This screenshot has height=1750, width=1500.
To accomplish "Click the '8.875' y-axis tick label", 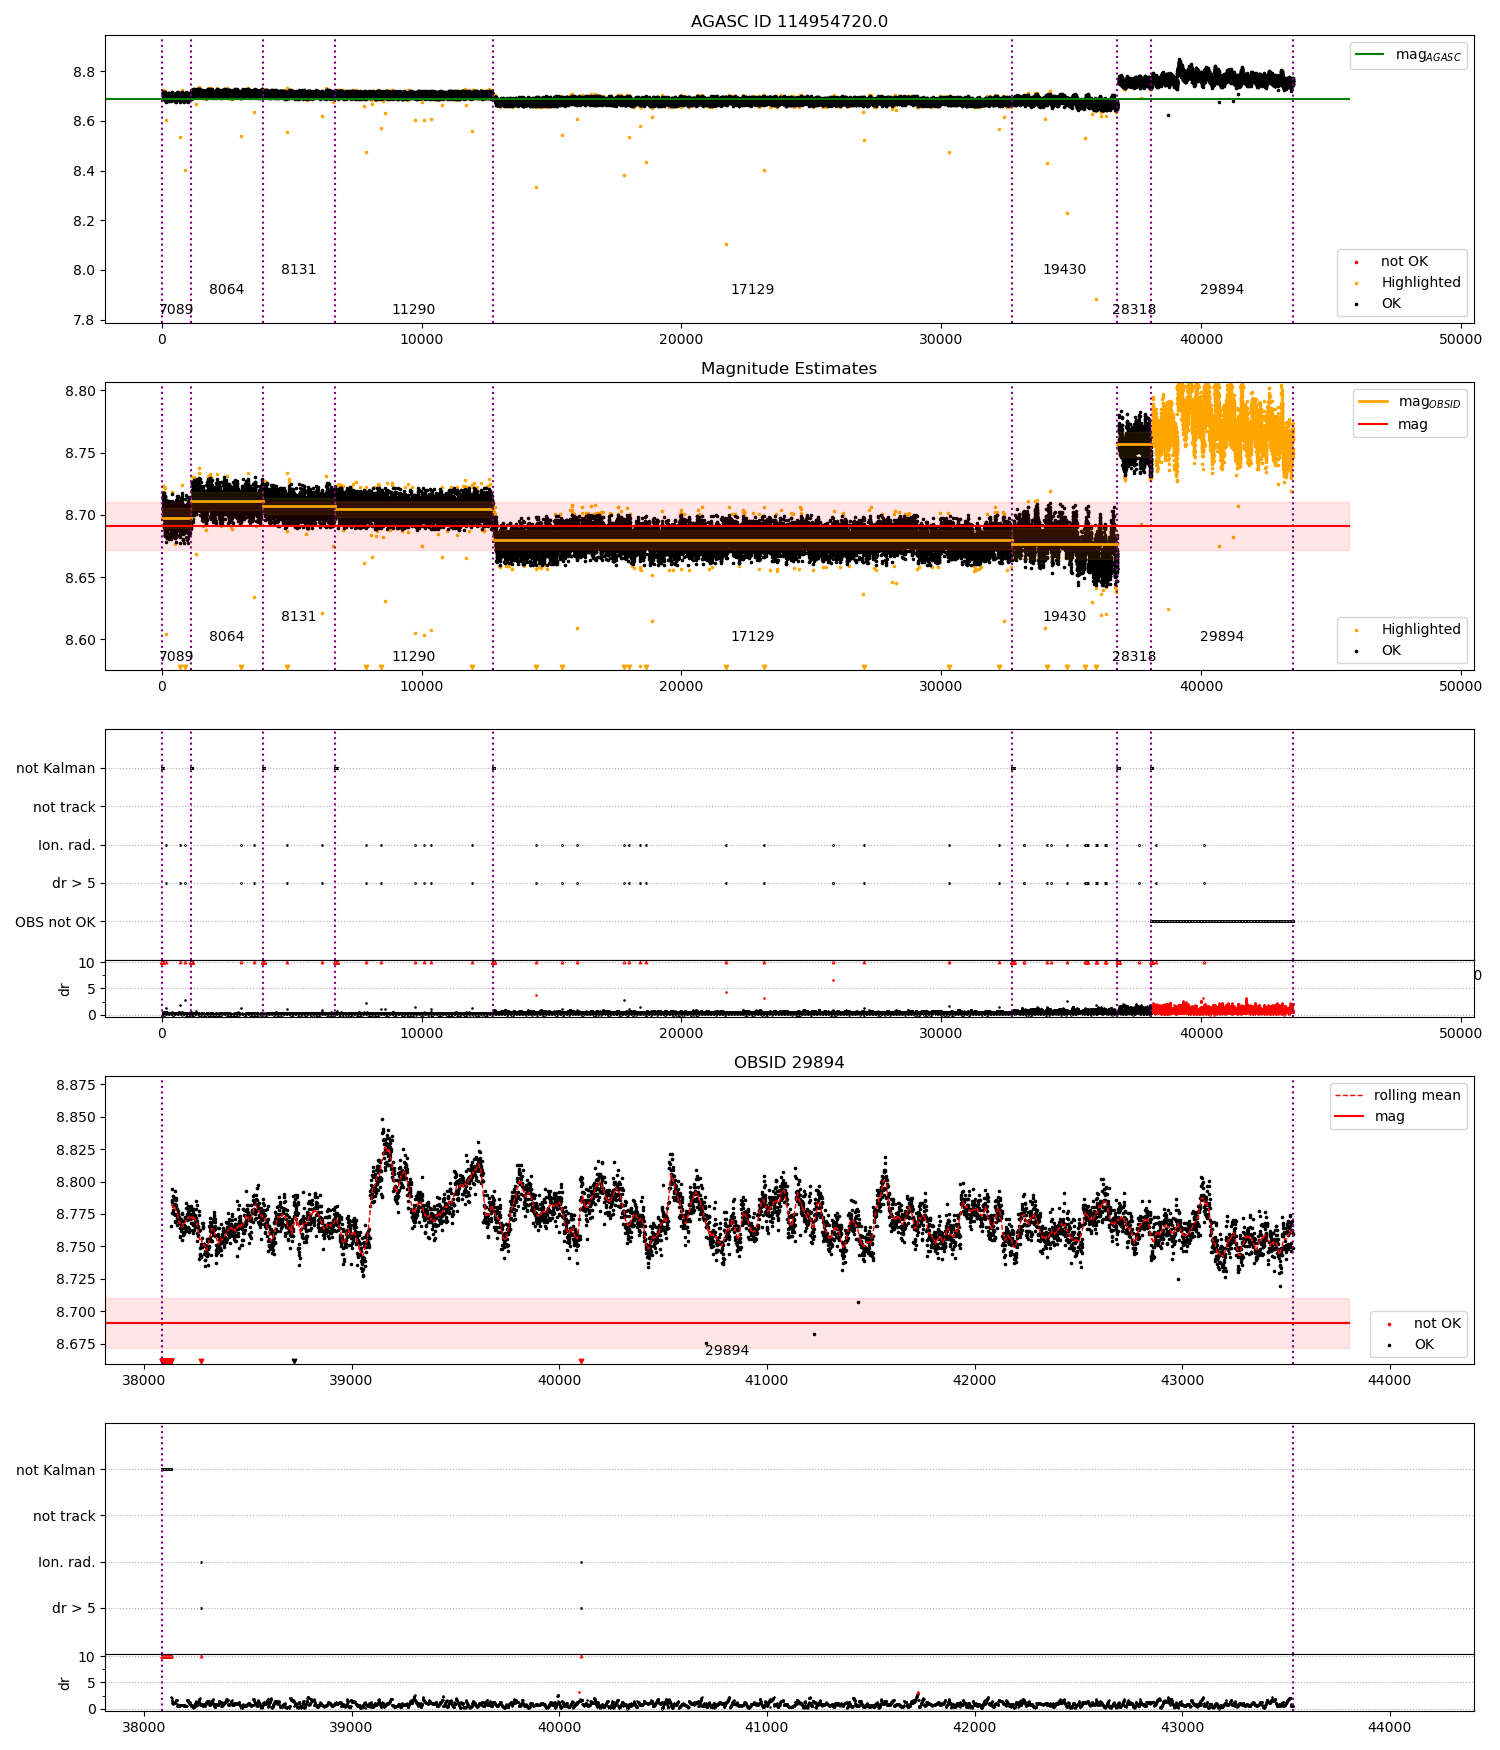I will pyautogui.click(x=76, y=1085).
